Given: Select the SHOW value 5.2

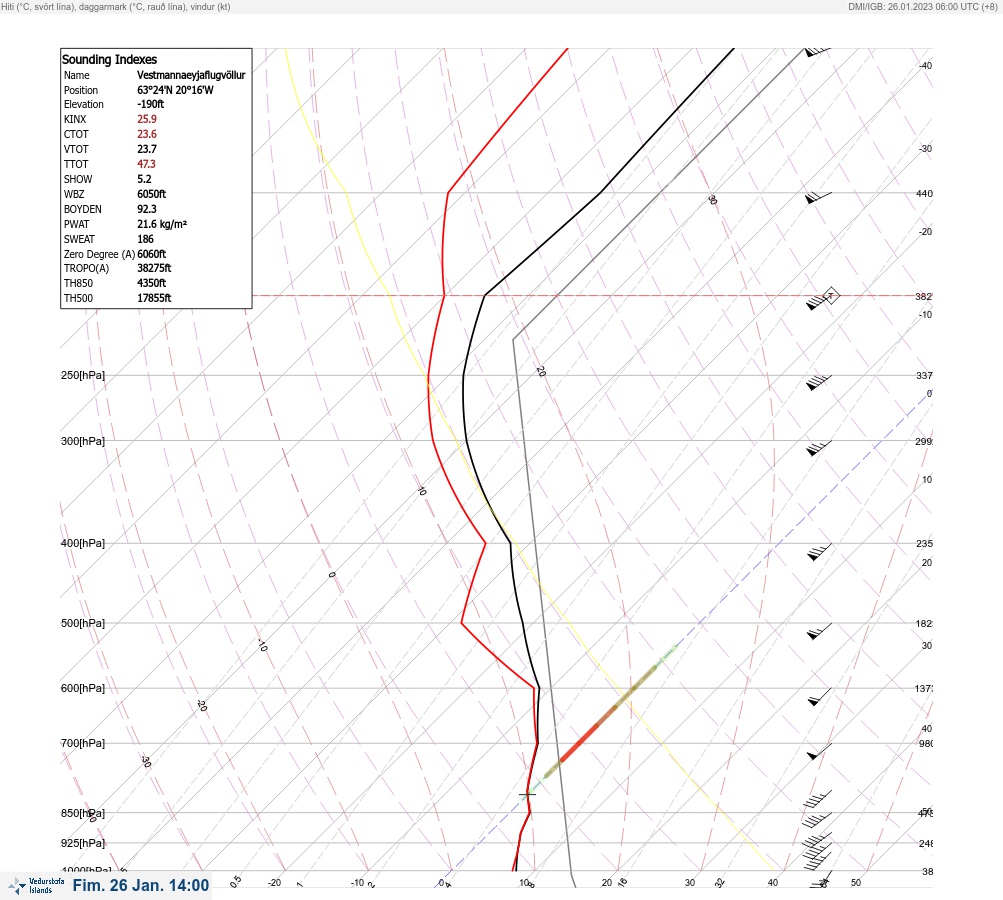Looking at the screenshot, I should point(144,179).
